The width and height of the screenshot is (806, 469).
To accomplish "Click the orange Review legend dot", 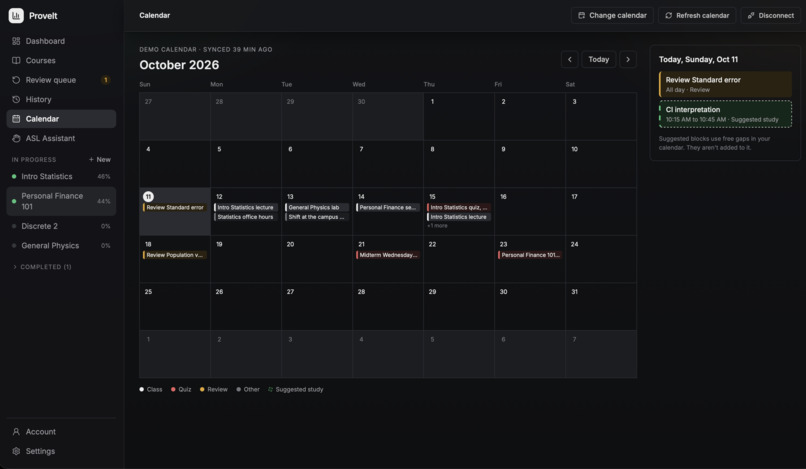I will pos(202,389).
